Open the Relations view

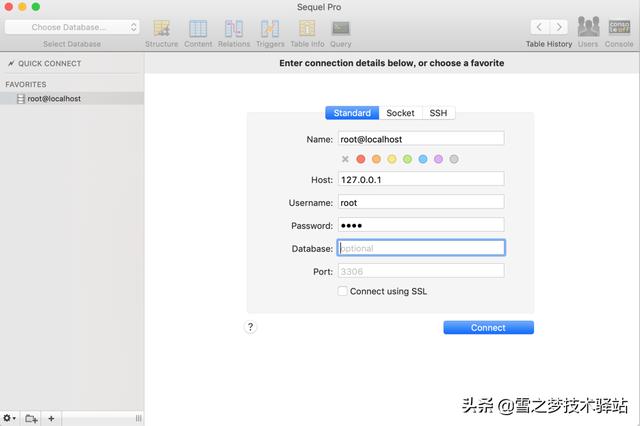click(234, 33)
